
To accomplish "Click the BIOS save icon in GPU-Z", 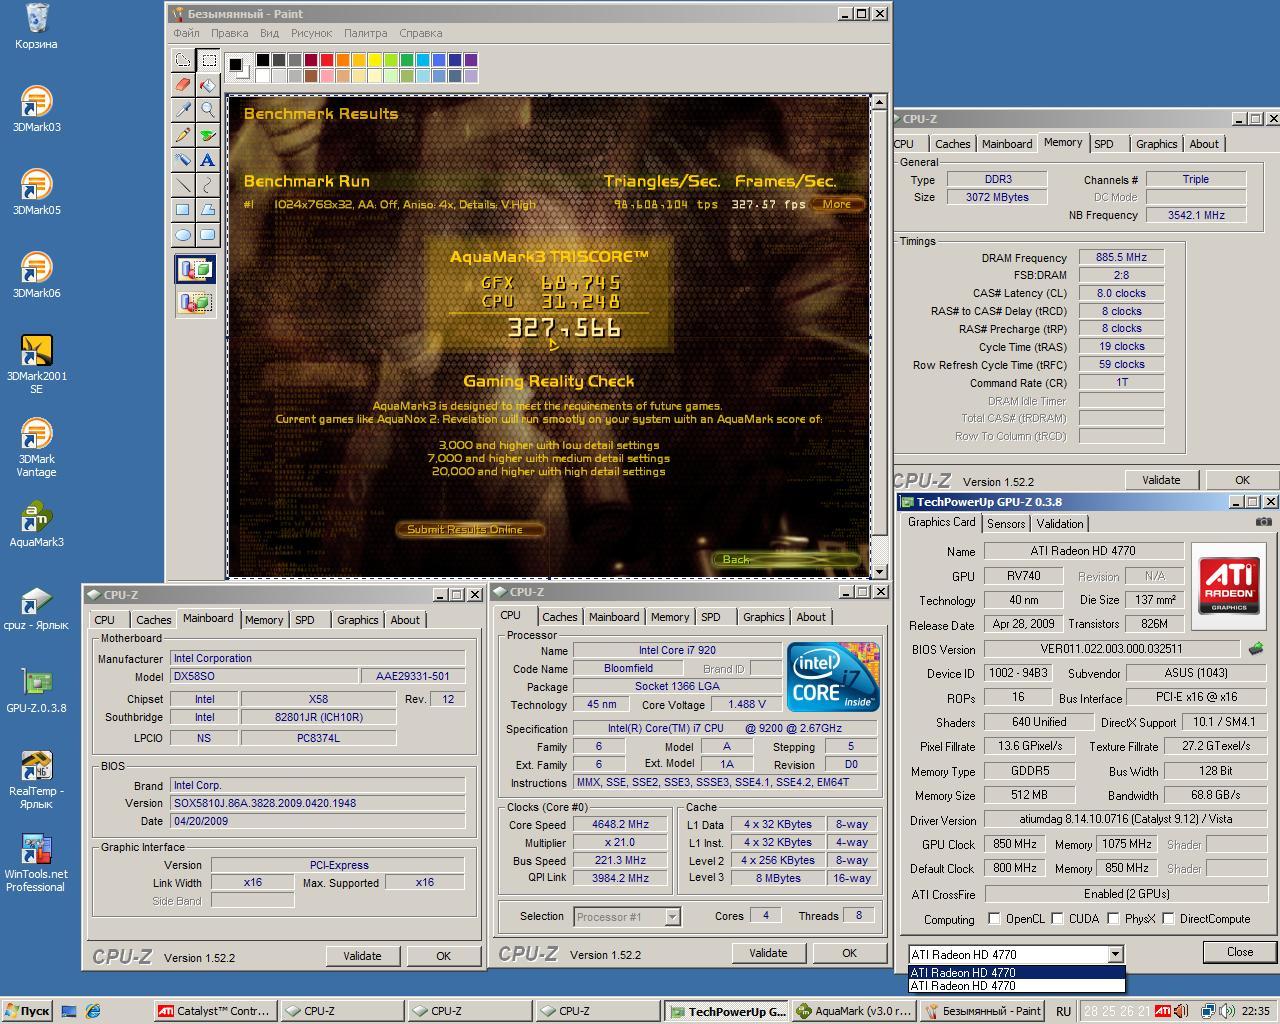I will tap(1256, 649).
